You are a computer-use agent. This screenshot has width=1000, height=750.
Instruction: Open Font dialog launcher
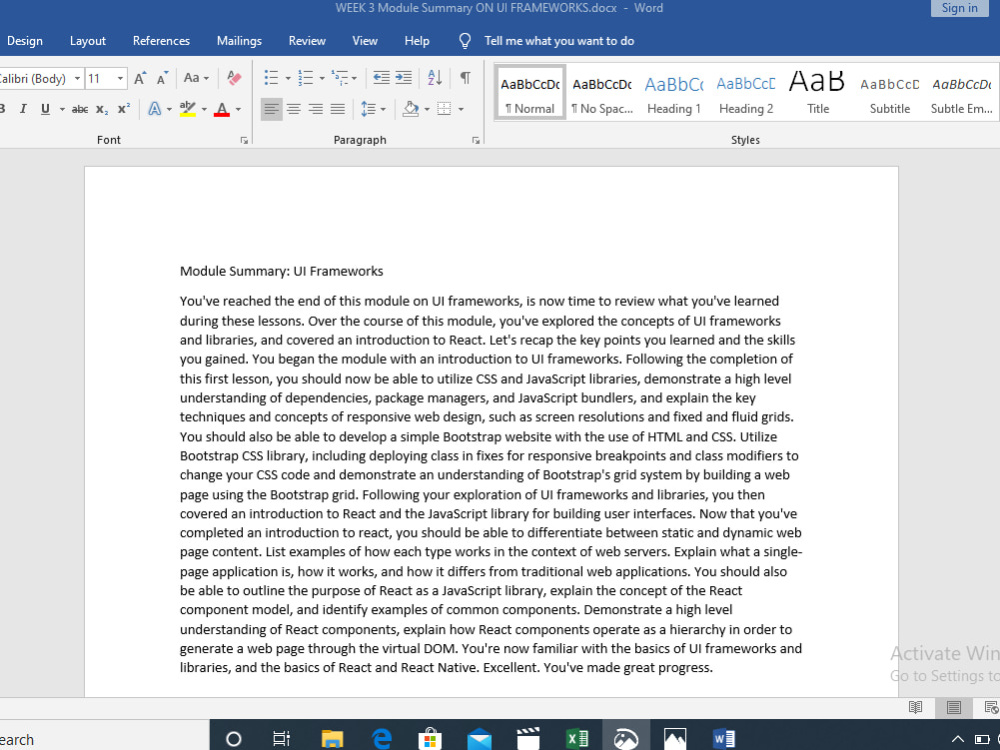click(x=244, y=140)
